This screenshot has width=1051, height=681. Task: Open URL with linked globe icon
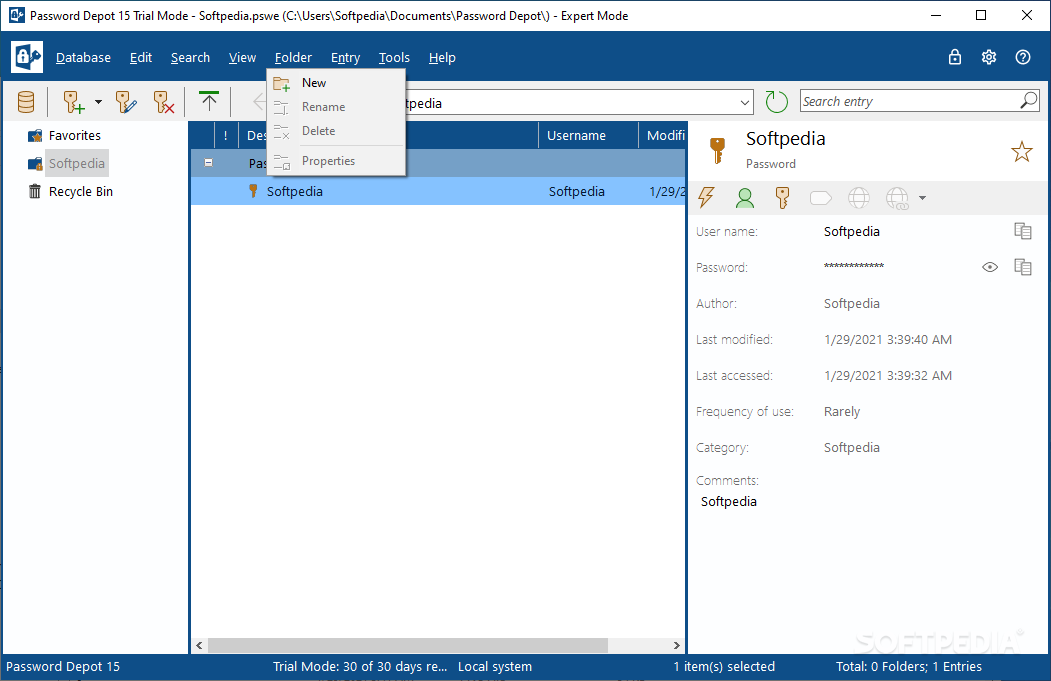pyautogui.click(x=898, y=198)
